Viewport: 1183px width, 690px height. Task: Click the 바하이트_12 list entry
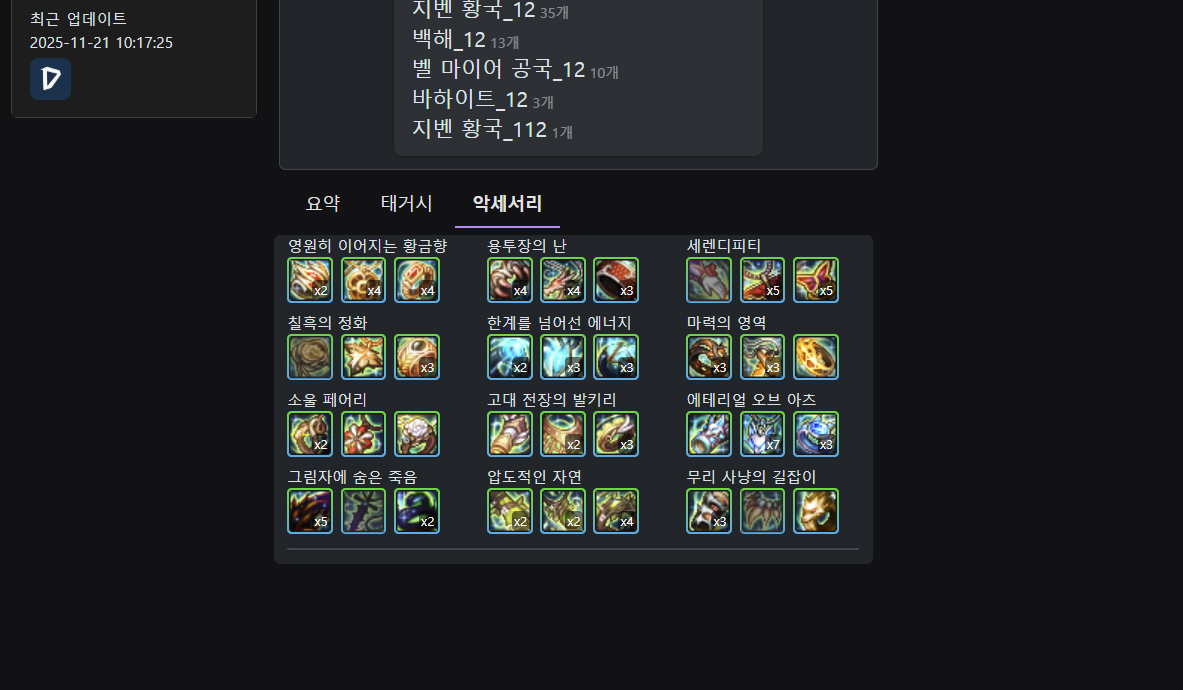click(x=483, y=100)
